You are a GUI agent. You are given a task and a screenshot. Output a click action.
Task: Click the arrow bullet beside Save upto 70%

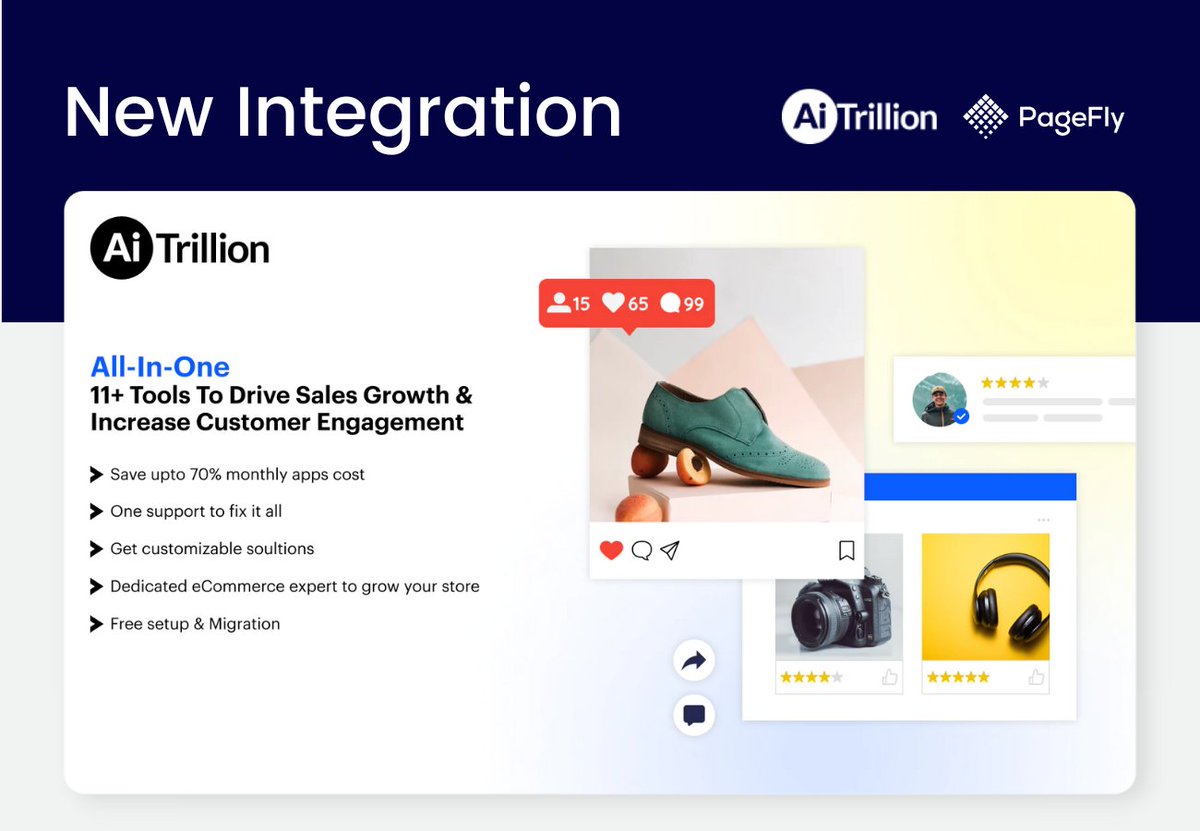96,474
